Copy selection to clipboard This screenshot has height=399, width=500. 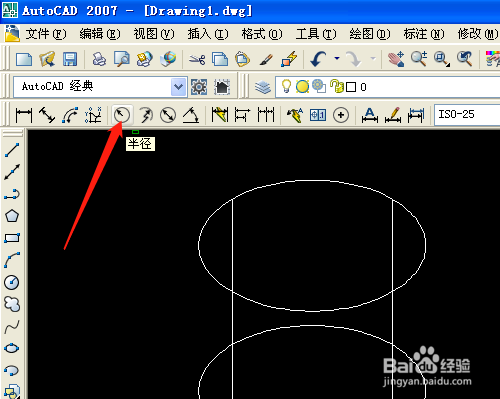220,59
